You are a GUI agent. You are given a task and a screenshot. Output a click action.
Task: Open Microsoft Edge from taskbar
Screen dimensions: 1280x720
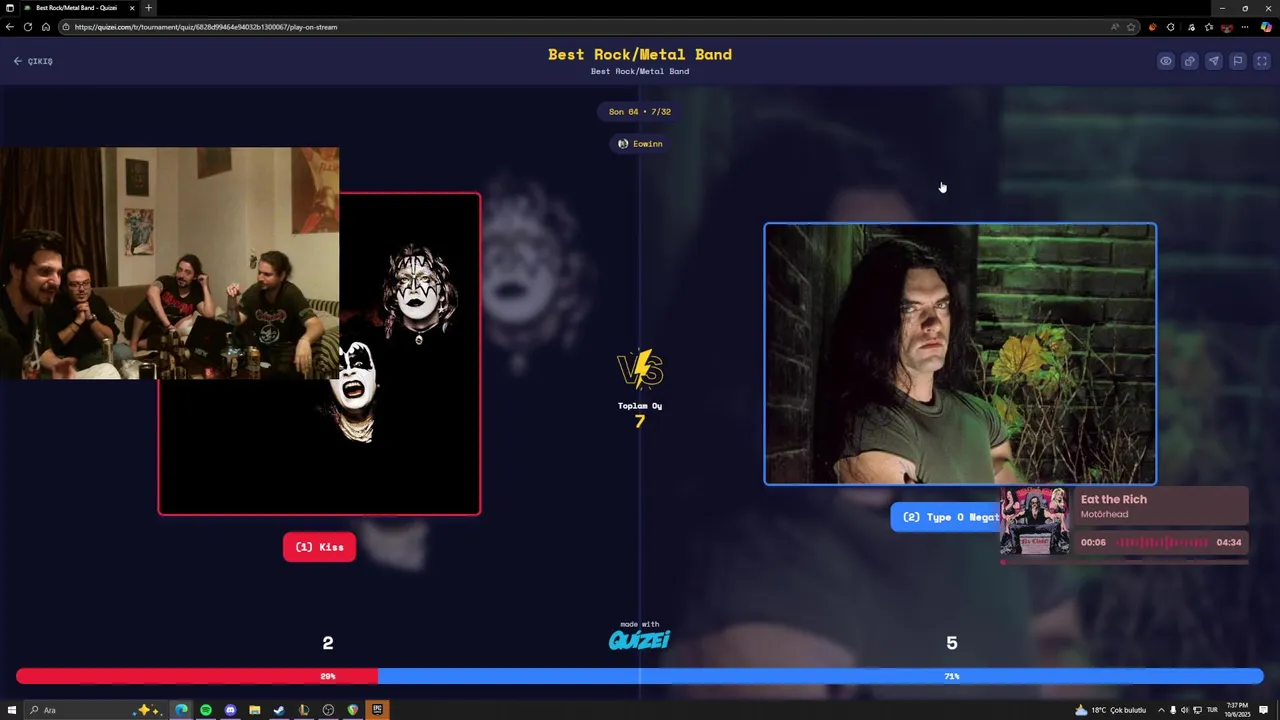pos(181,710)
